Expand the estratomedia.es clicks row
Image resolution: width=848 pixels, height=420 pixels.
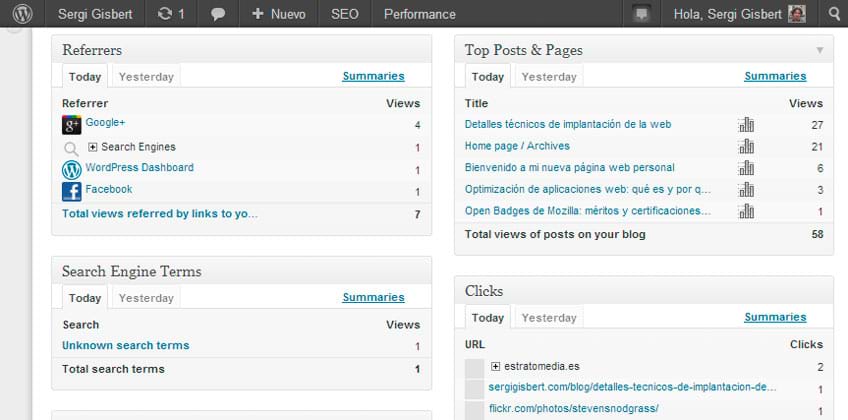click(x=495, y=367)
